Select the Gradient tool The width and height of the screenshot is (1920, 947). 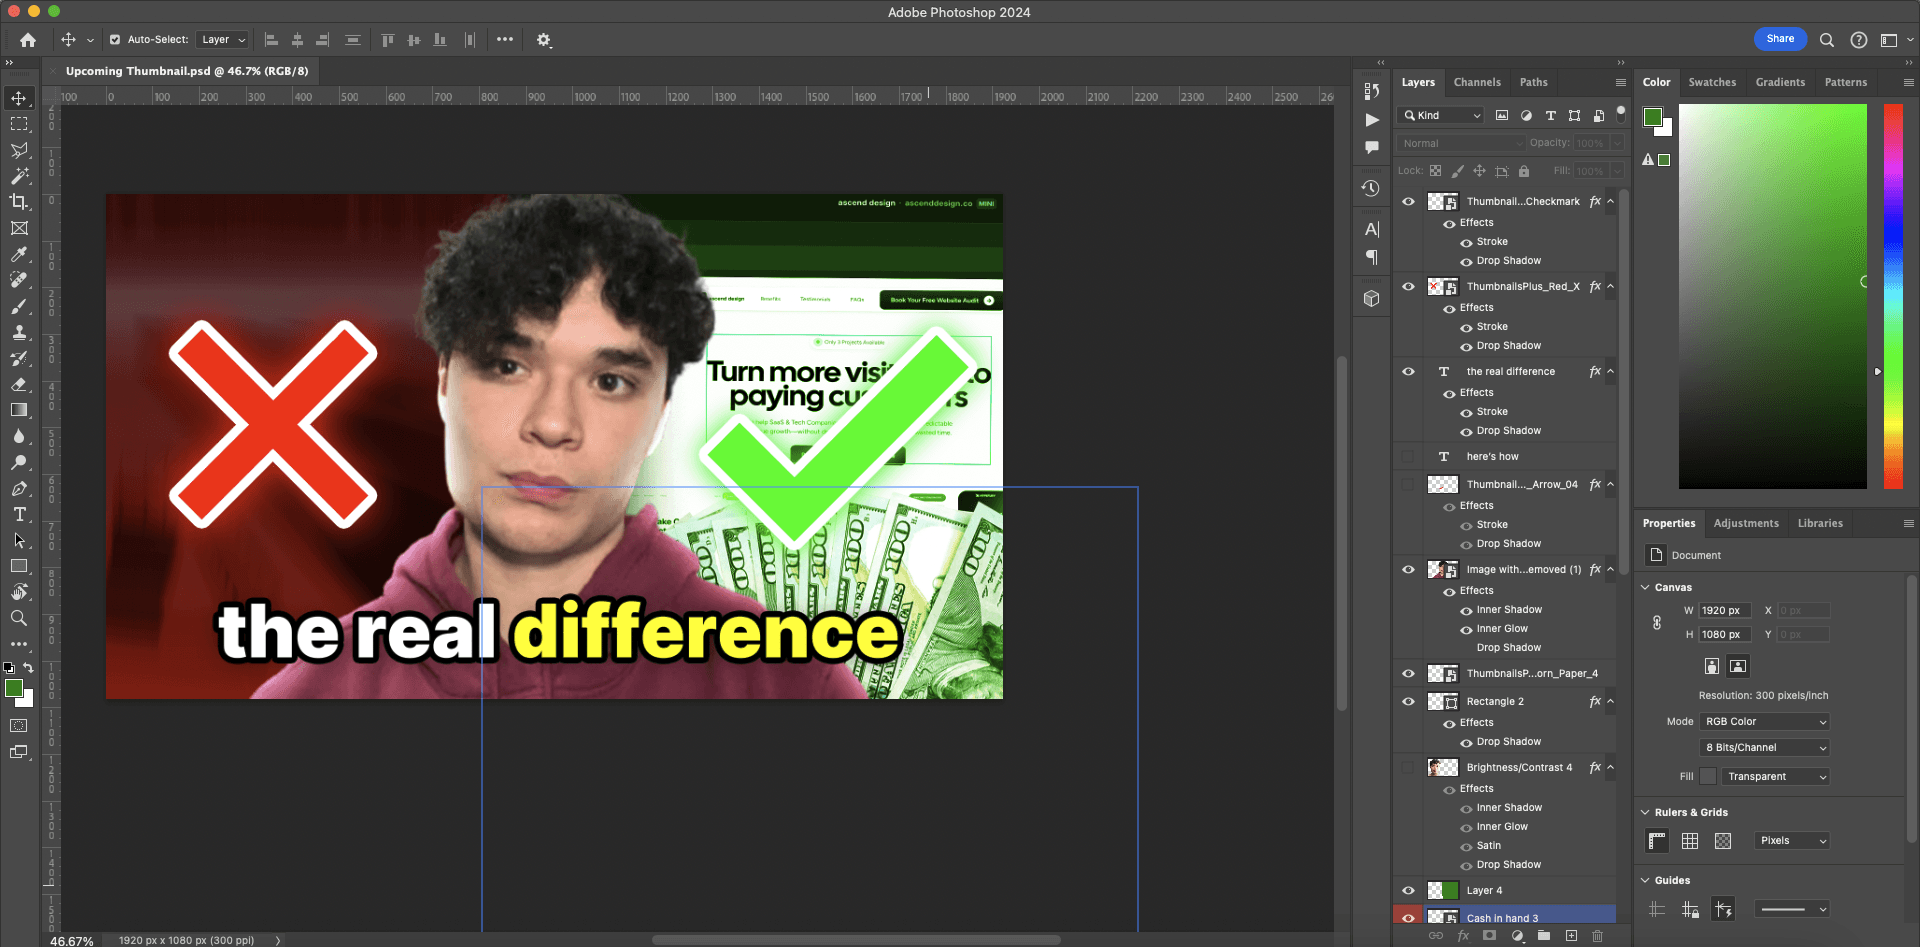tap(19, 410)
